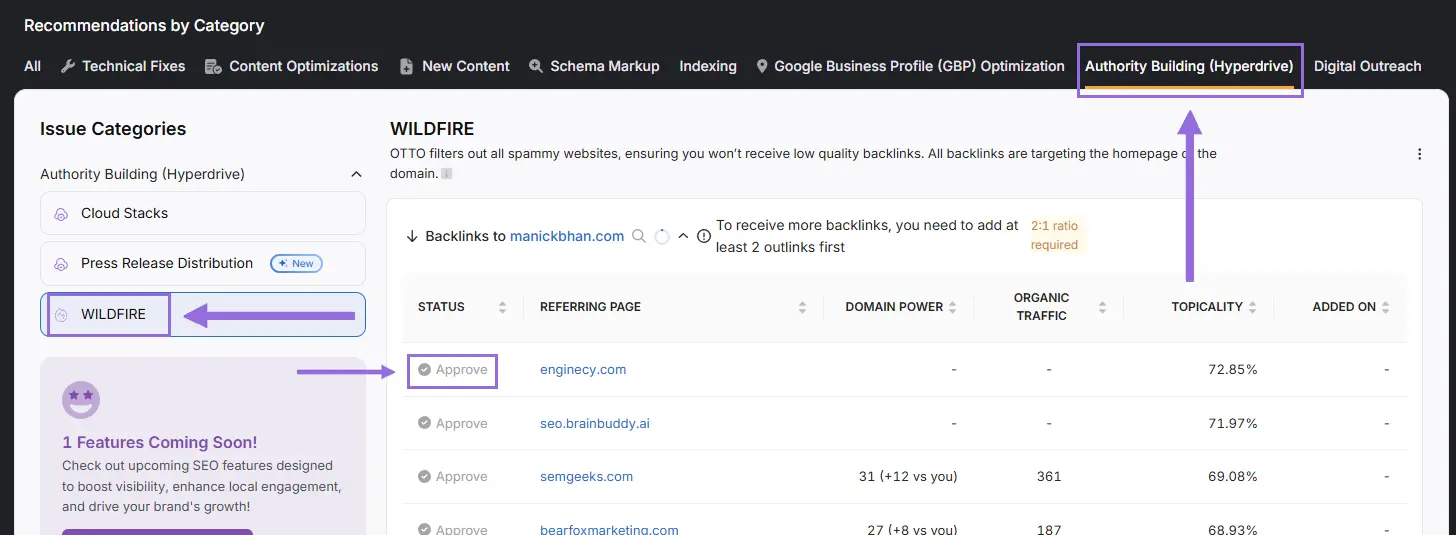Open the three-dot options menu for WILDFIRE
The width and height of the screenshot is (1456, 535).
1419,154
